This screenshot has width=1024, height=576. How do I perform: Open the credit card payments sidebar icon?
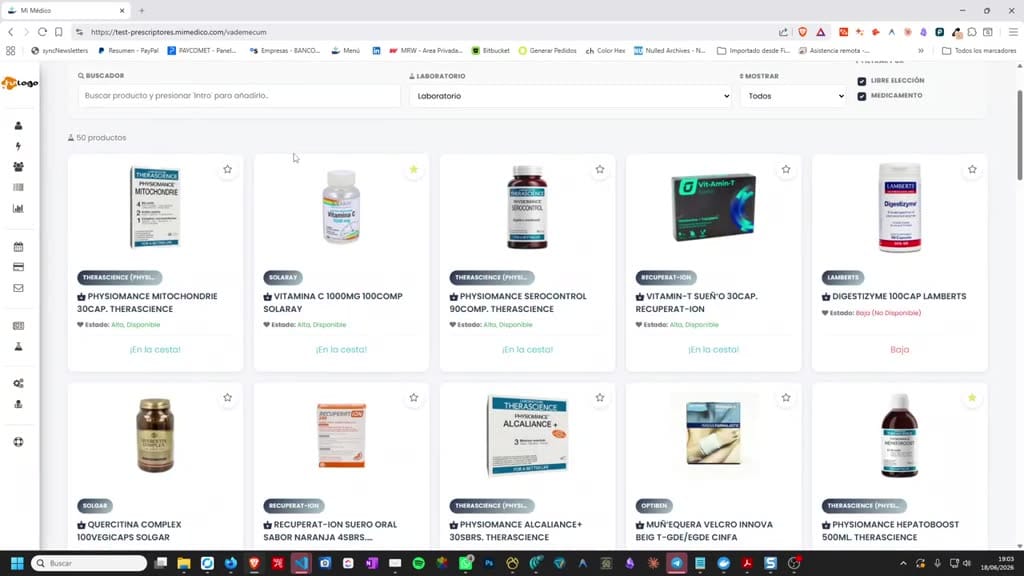(x=18, y=267)
